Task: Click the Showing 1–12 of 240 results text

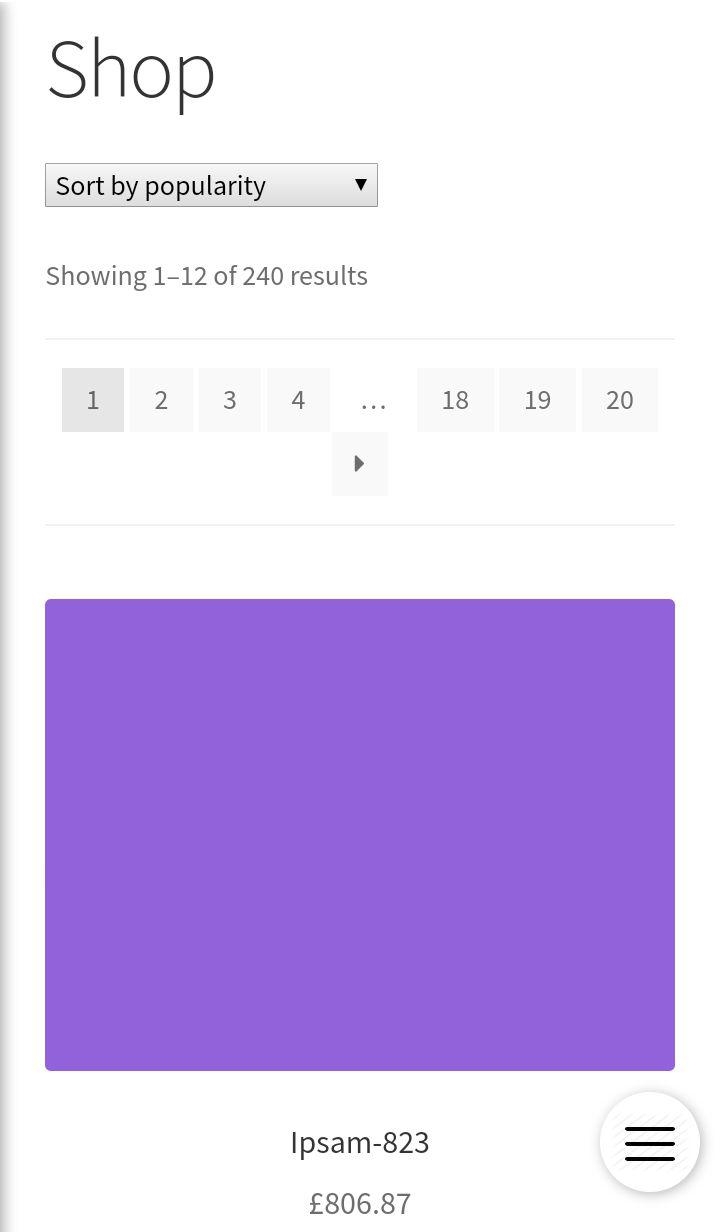Action: click(x=207, y=276)
